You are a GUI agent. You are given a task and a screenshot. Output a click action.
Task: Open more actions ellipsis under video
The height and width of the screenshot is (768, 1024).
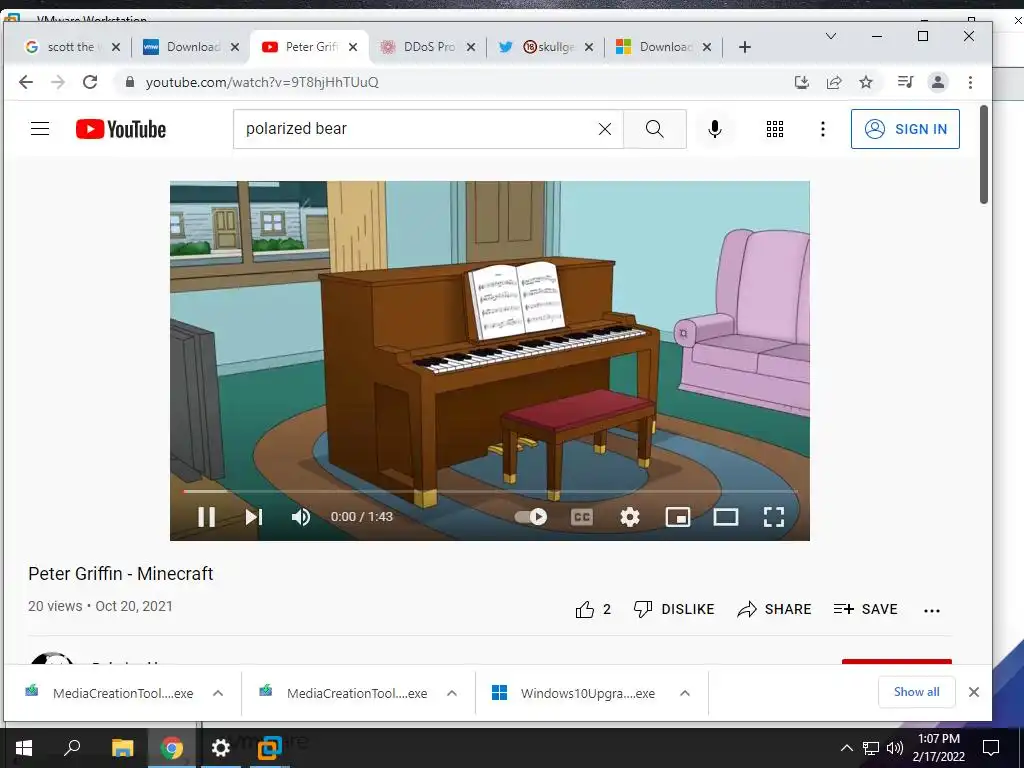(932, 611)
